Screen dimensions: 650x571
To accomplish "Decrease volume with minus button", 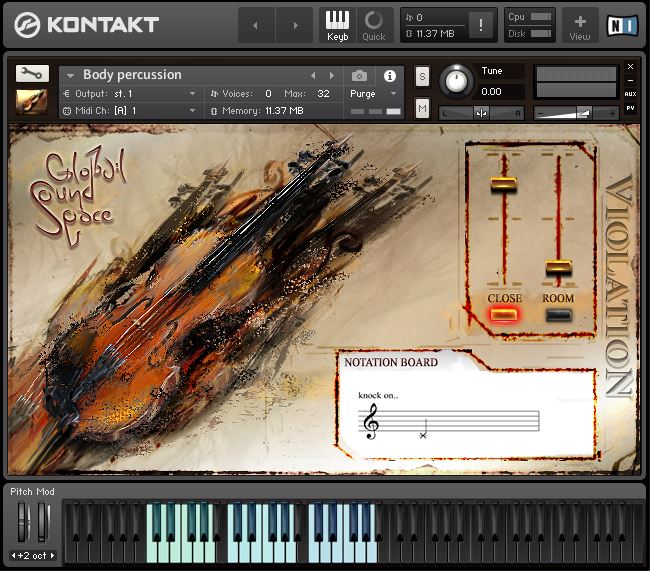I will (x=540, y=113).
